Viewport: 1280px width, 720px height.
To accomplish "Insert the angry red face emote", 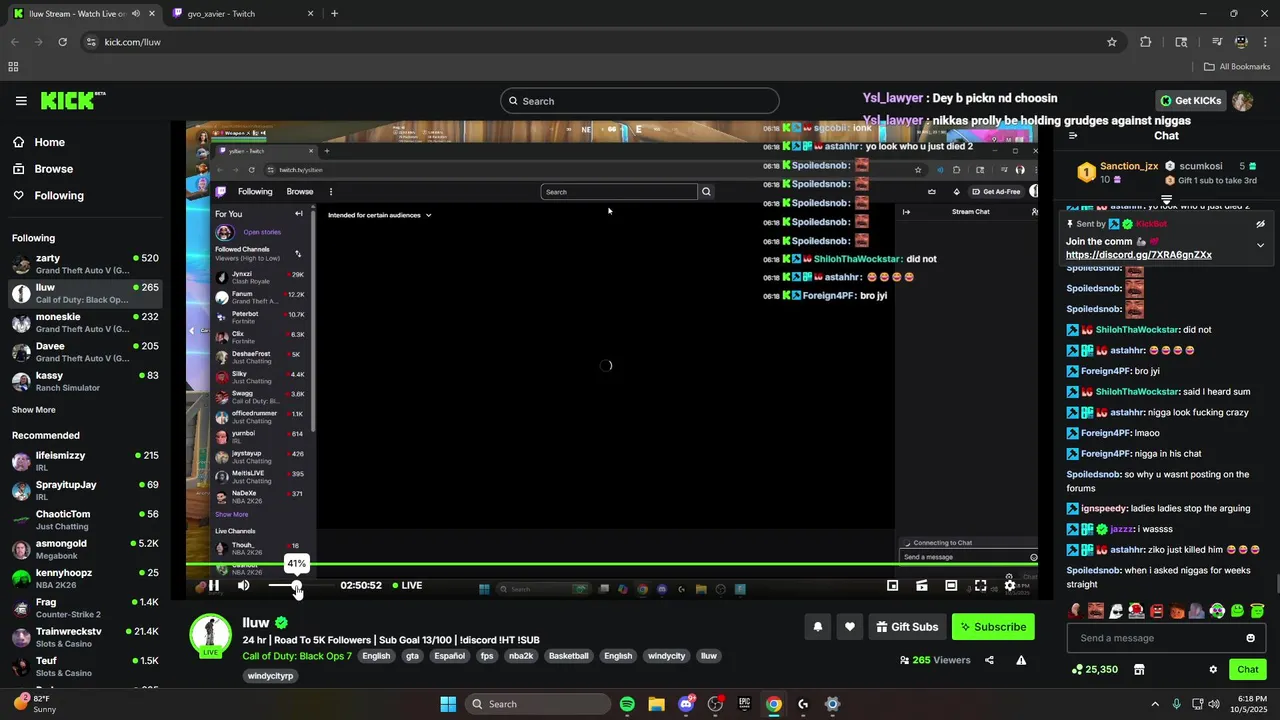I will point(1157,611).
